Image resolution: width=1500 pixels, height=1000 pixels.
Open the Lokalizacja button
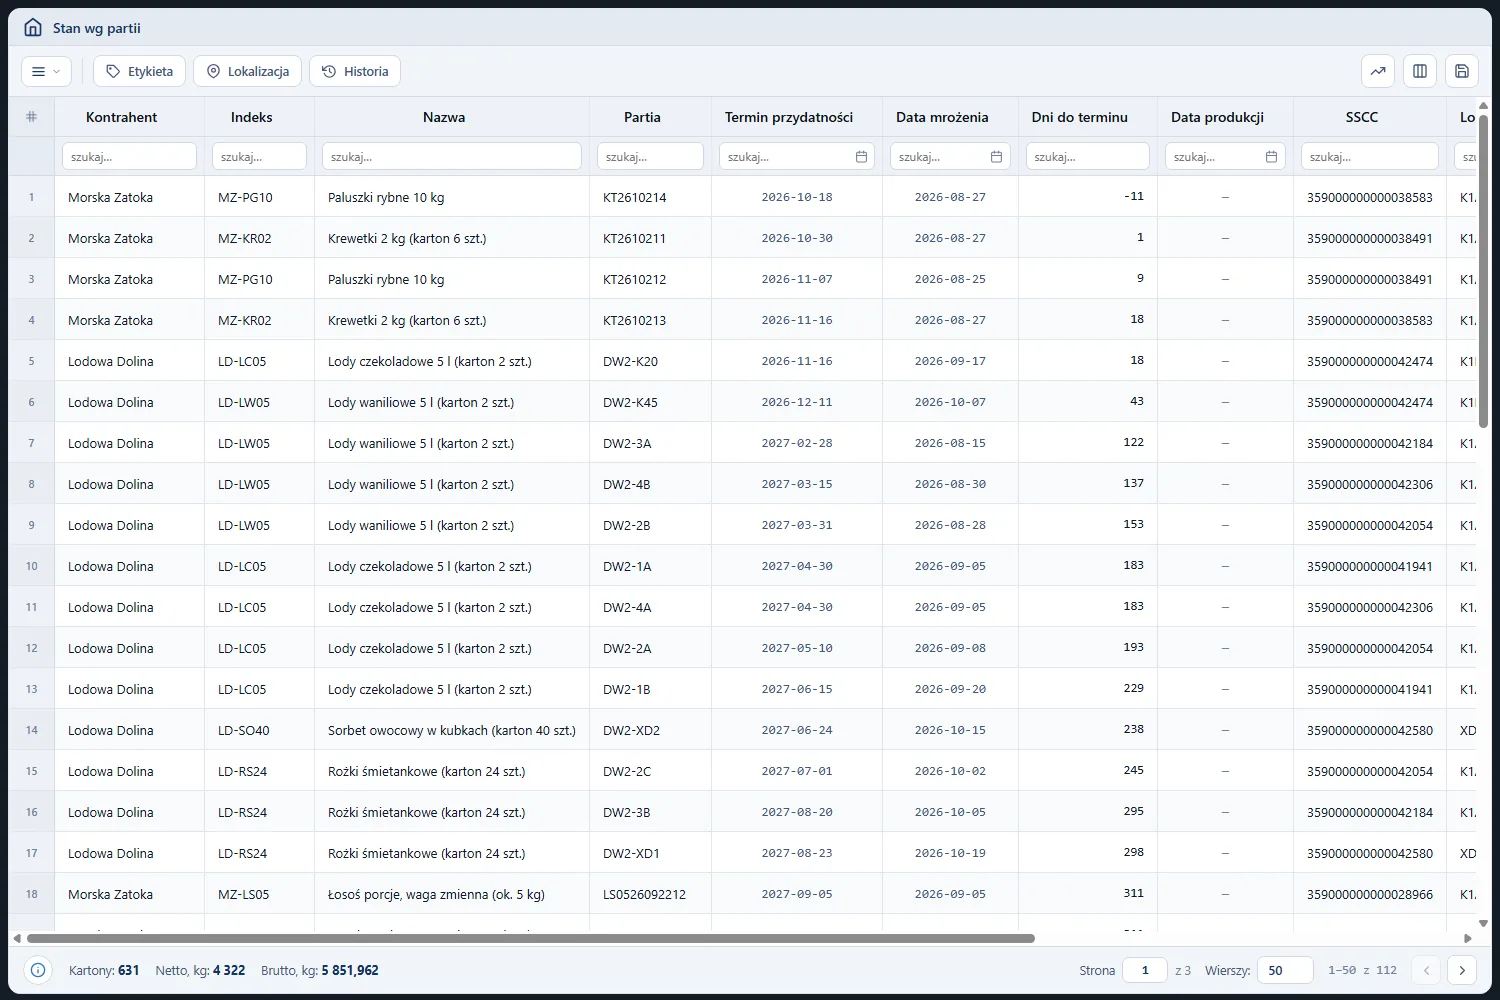pyautogui.click(x=248, y=71)
